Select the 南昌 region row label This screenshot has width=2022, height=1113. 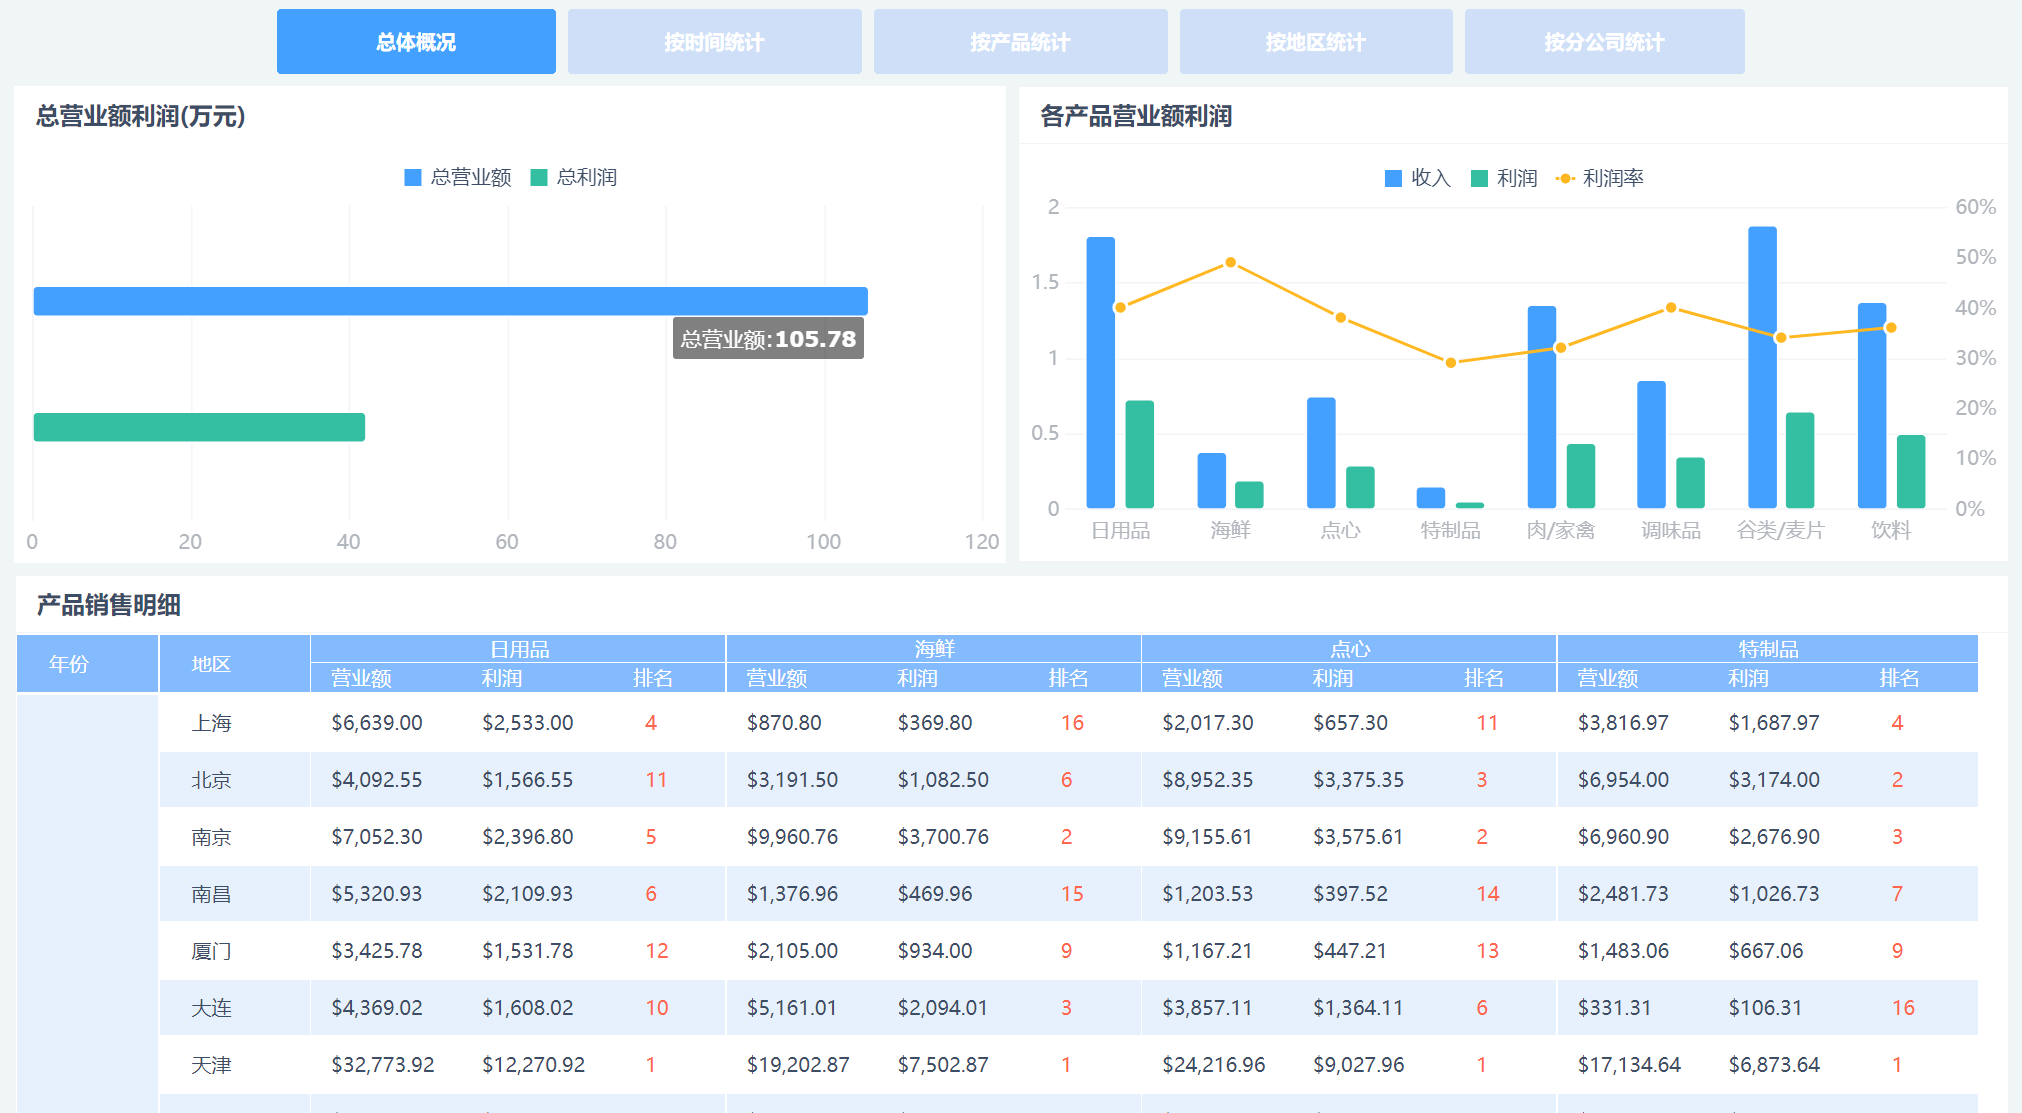point(211,894)
